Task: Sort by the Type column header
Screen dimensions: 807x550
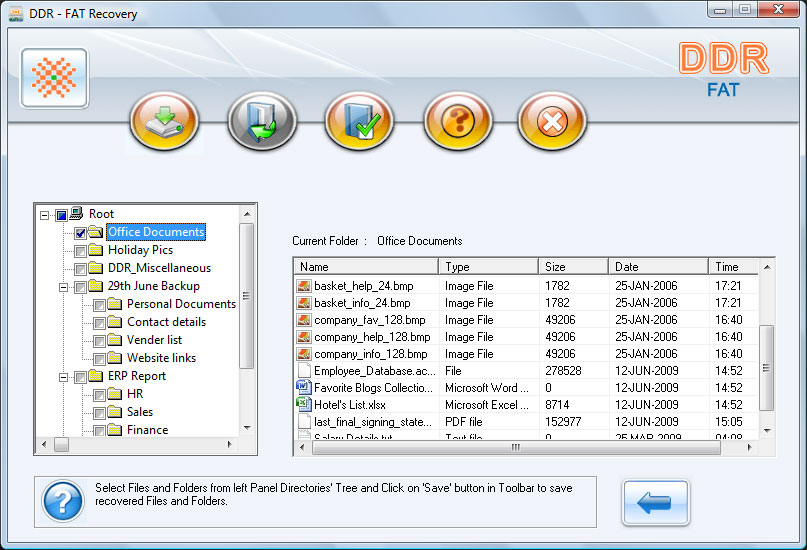Action: point(488,267)
